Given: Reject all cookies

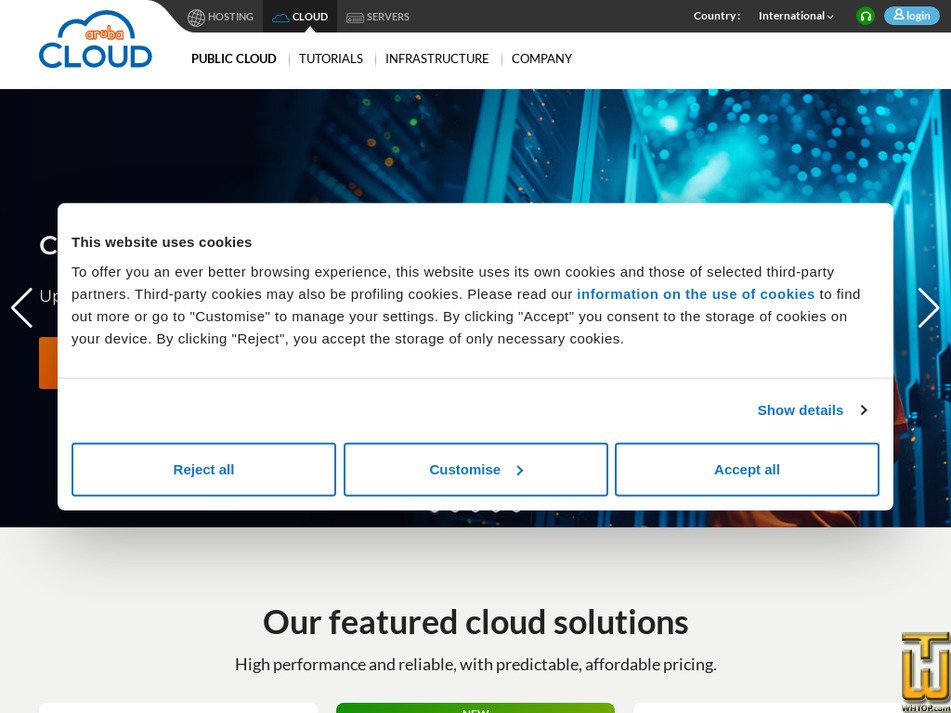Looking at the screenshot, I should (203, 469).
